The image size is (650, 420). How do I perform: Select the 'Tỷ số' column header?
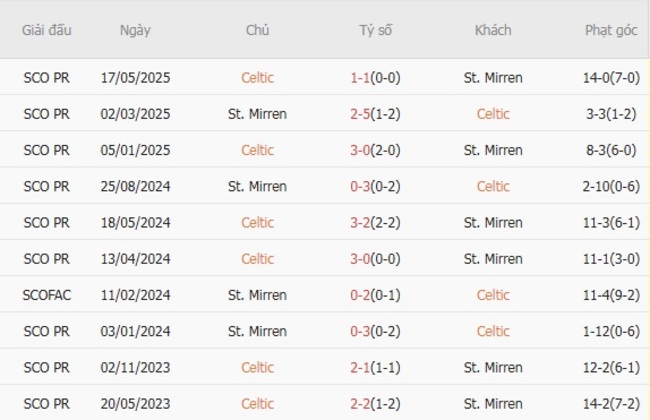click(376, 30)
